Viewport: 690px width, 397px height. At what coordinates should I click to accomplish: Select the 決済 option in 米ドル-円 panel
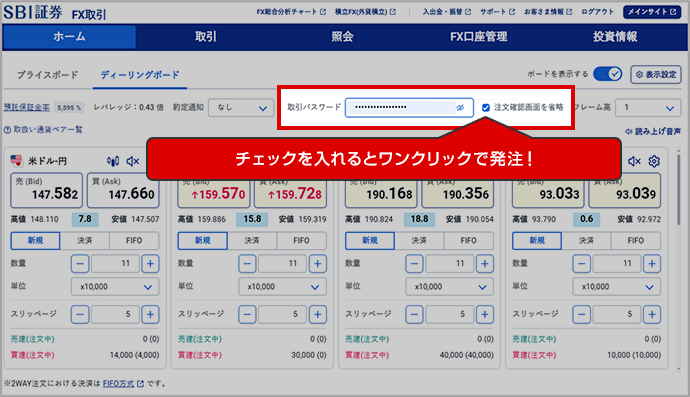(84, 241)
